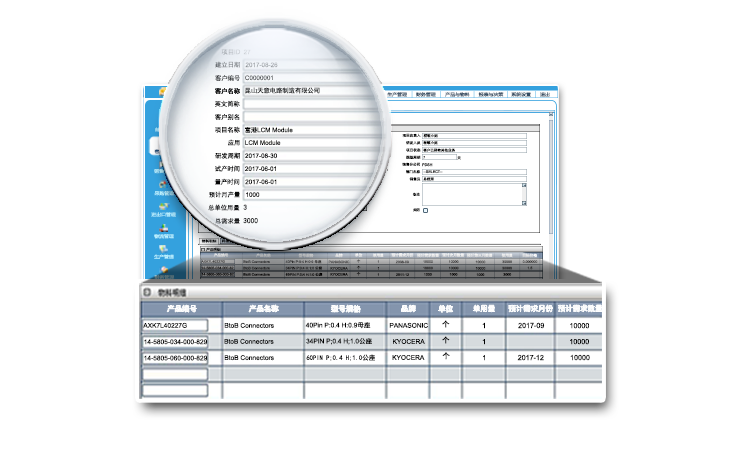Viewport: 740px width, 455px height.
Task: Click the 系统设置 menu tab
Action: [524, 94]
